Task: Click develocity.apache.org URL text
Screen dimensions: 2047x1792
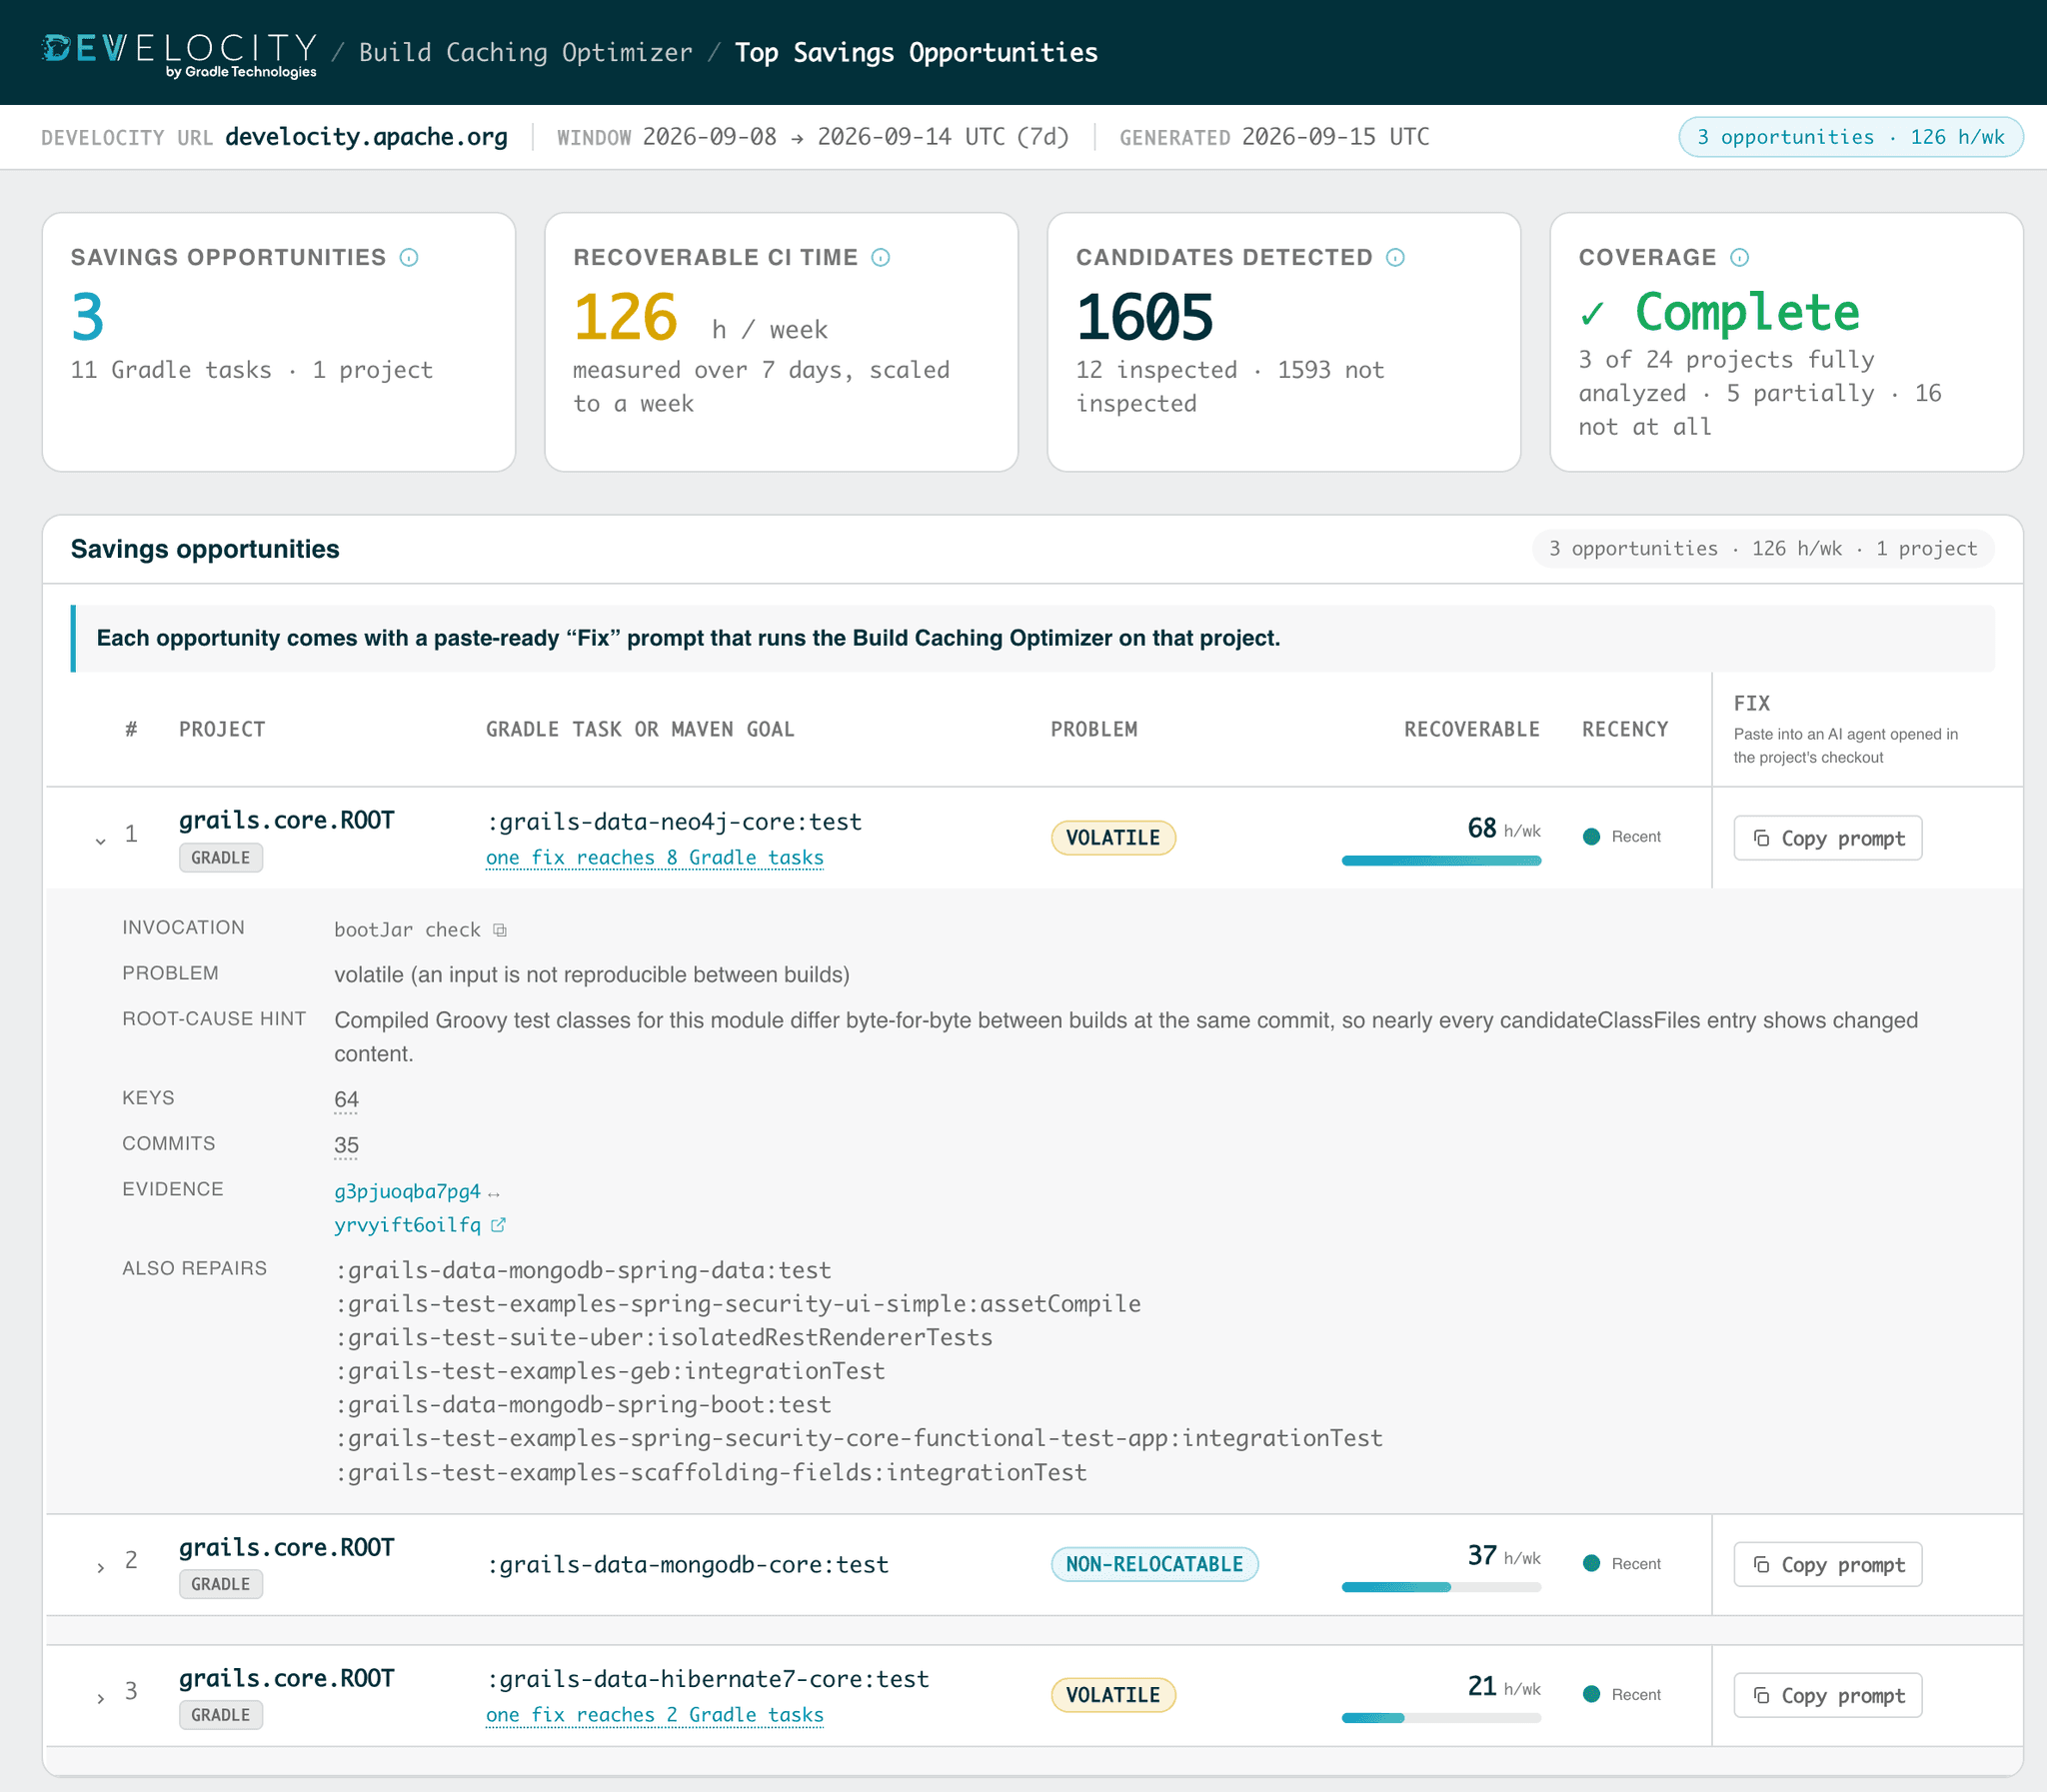Action: point(366,137)
